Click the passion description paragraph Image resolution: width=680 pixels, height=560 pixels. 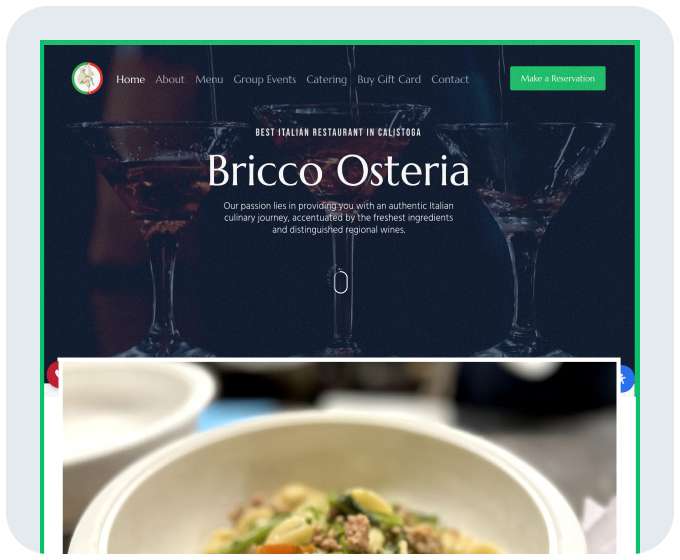(x=338, y=218)
